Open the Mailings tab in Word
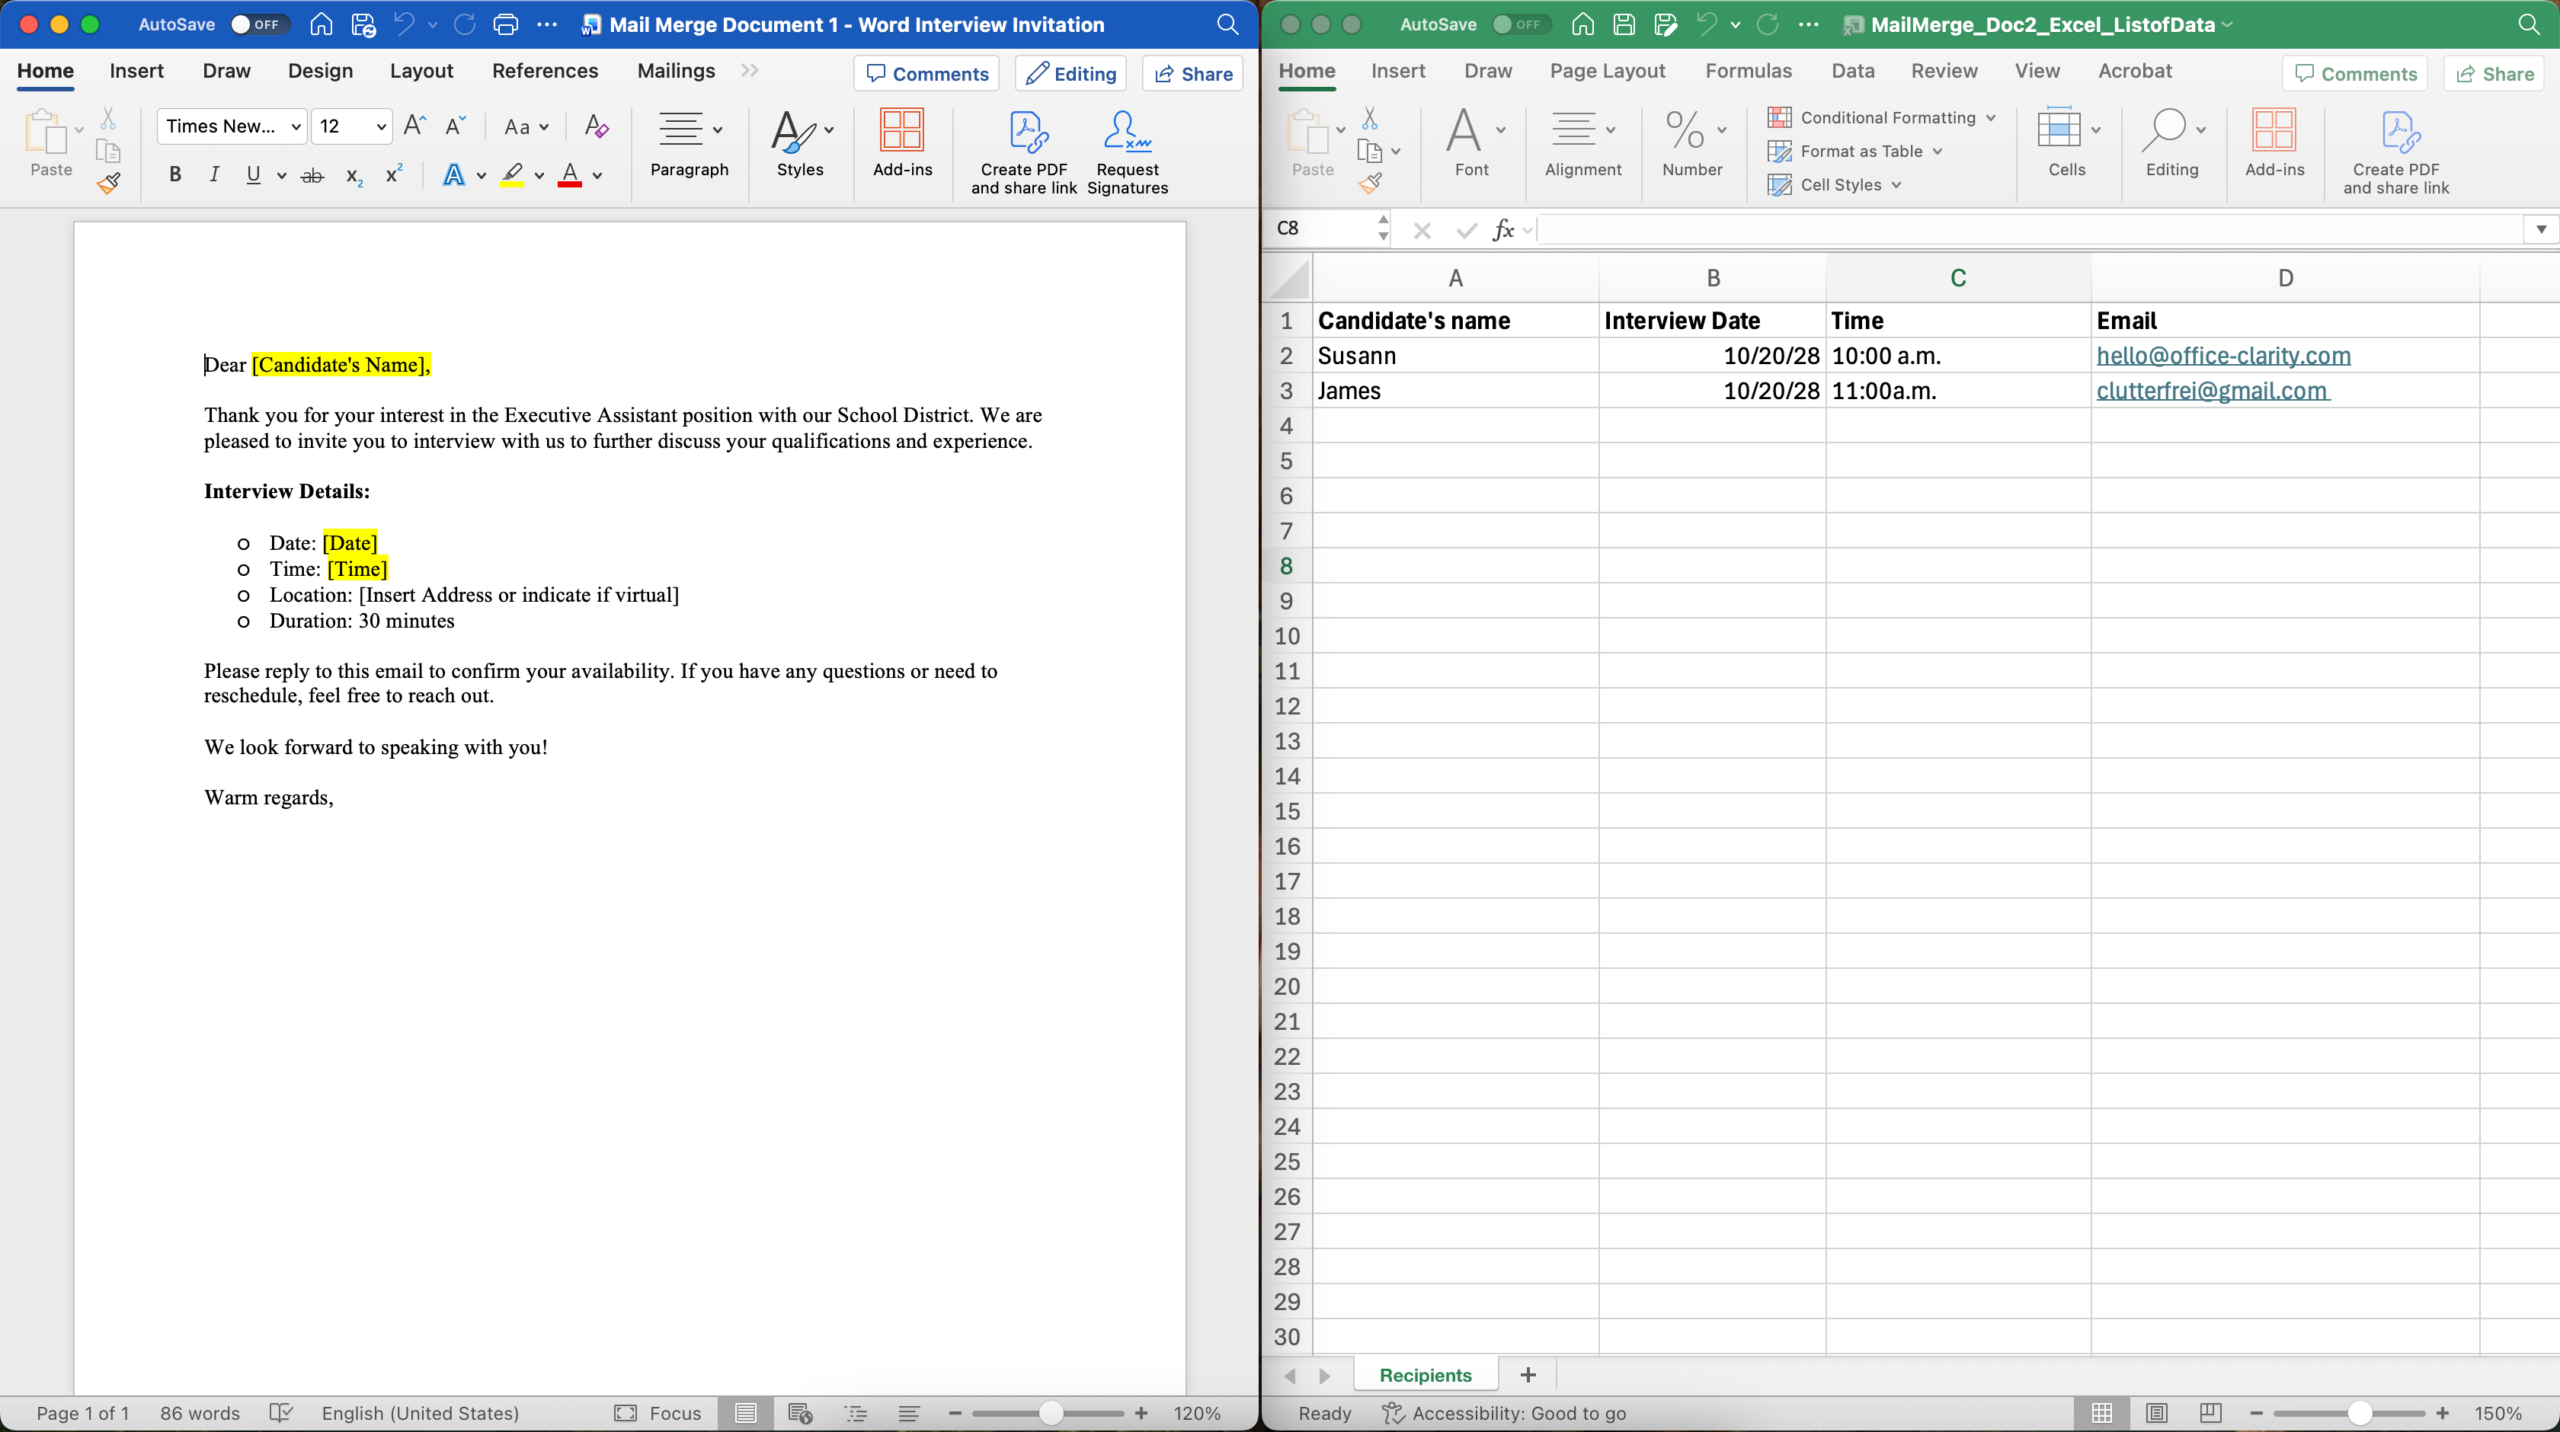 click(x=676, y=71)
